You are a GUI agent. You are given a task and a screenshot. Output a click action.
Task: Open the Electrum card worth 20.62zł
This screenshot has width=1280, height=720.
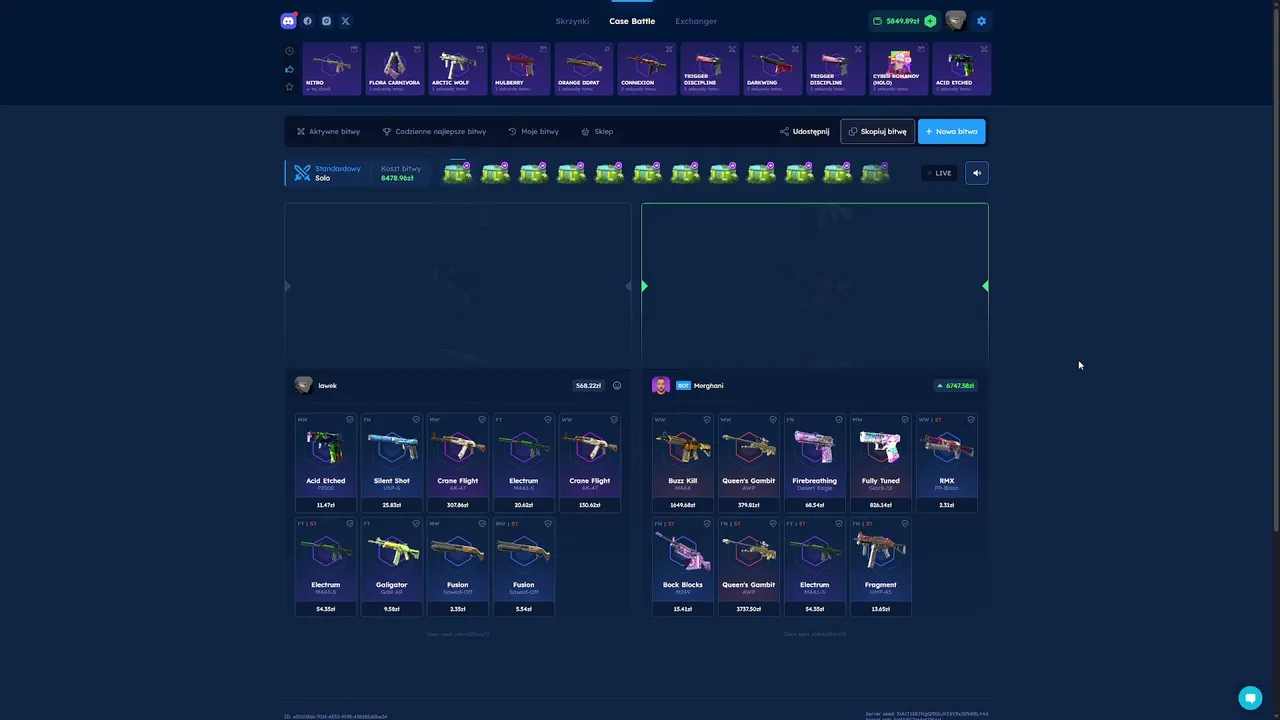click(523, 463)
